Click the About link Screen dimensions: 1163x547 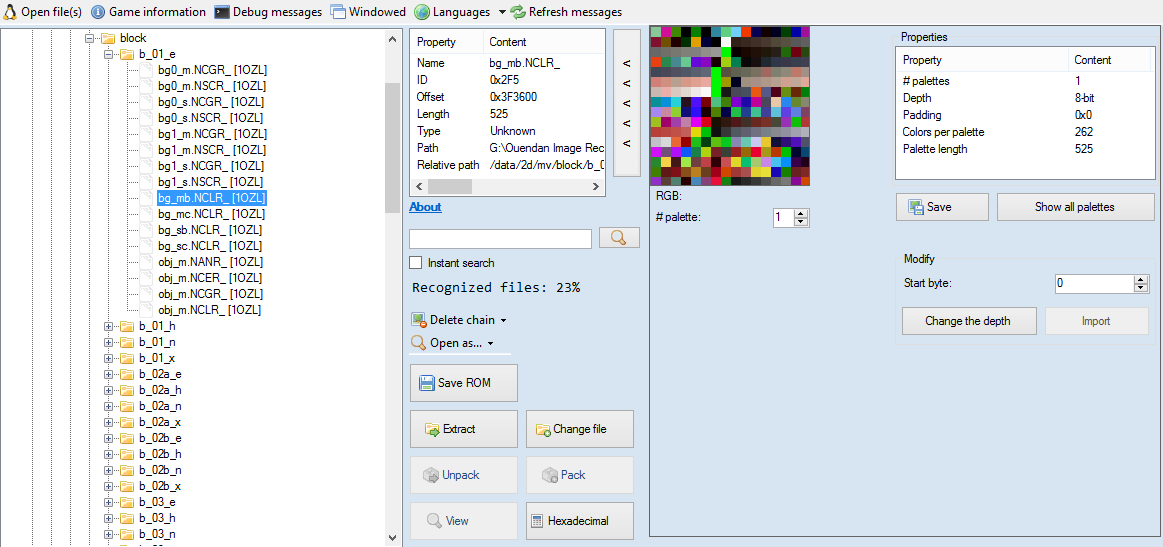(x=425, y=207)
